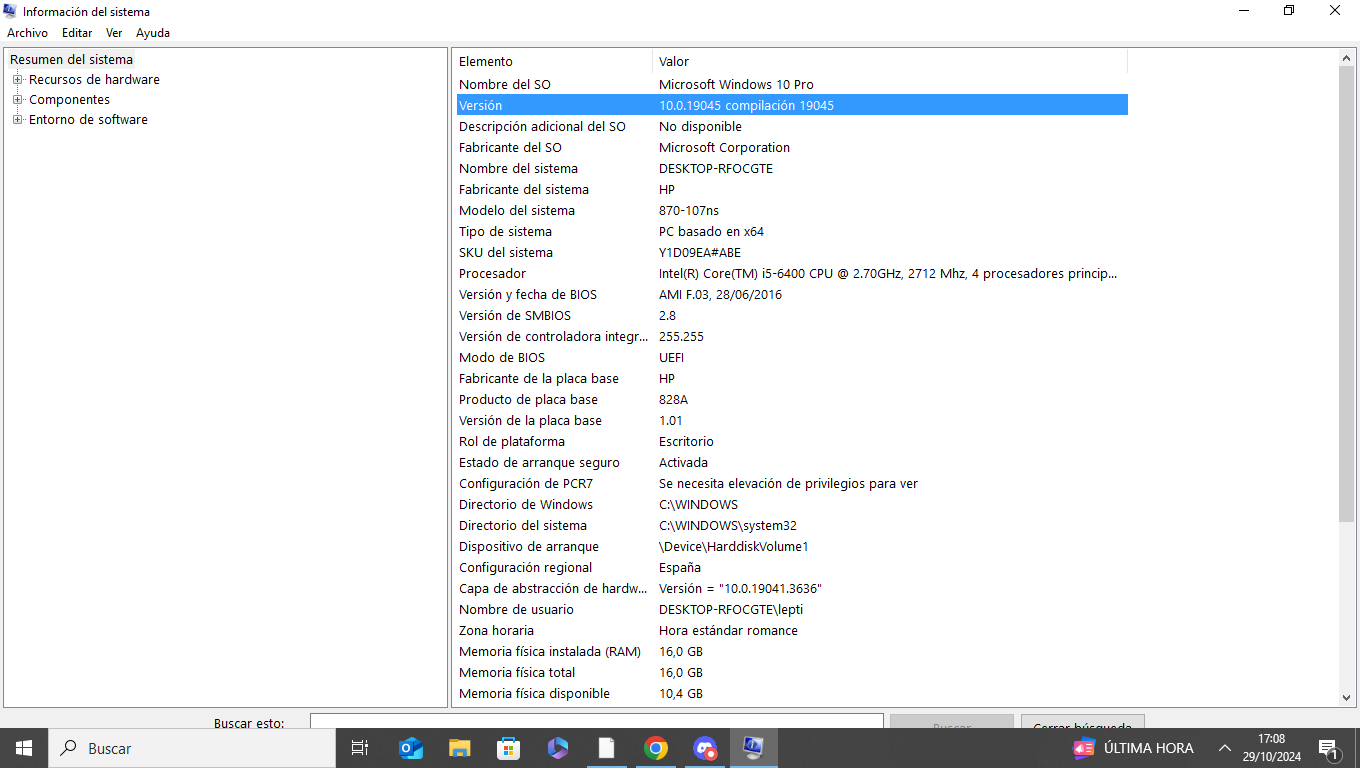This screenshot has width=1360, height=768.
Task: Select the Modelo del sistema row
Action: (x=792, y=211)
